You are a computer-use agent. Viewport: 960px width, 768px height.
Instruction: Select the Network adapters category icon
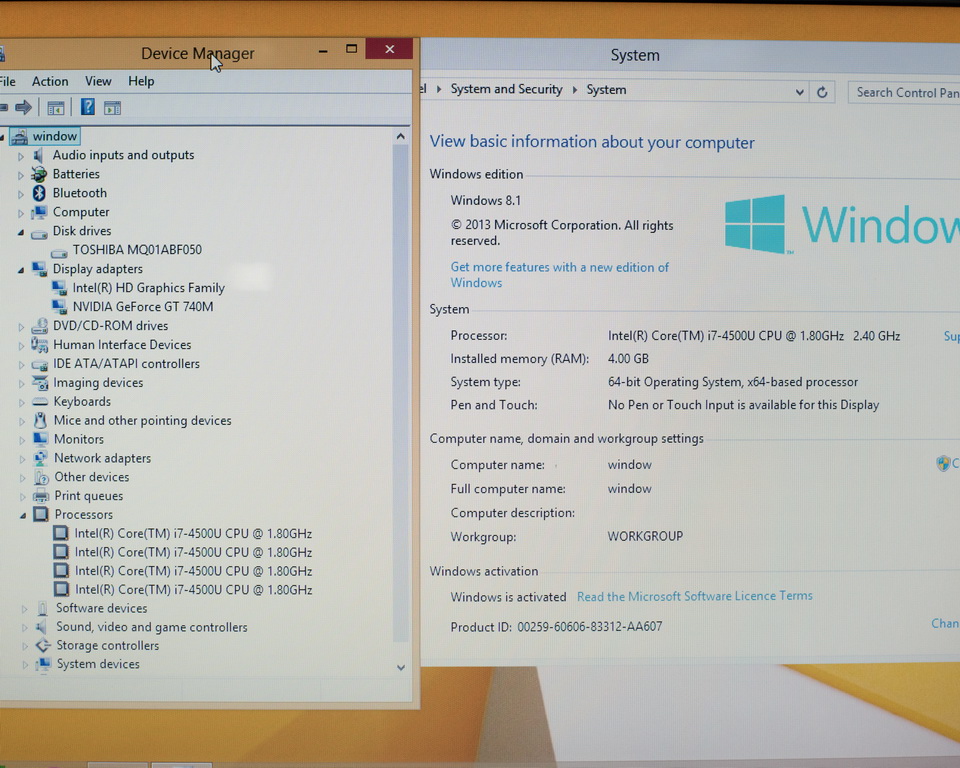click(41, 458)
